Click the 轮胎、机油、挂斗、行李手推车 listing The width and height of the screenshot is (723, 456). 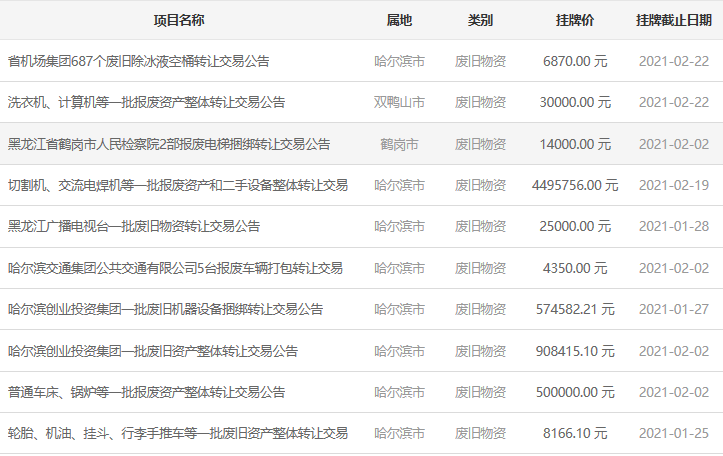178,433
